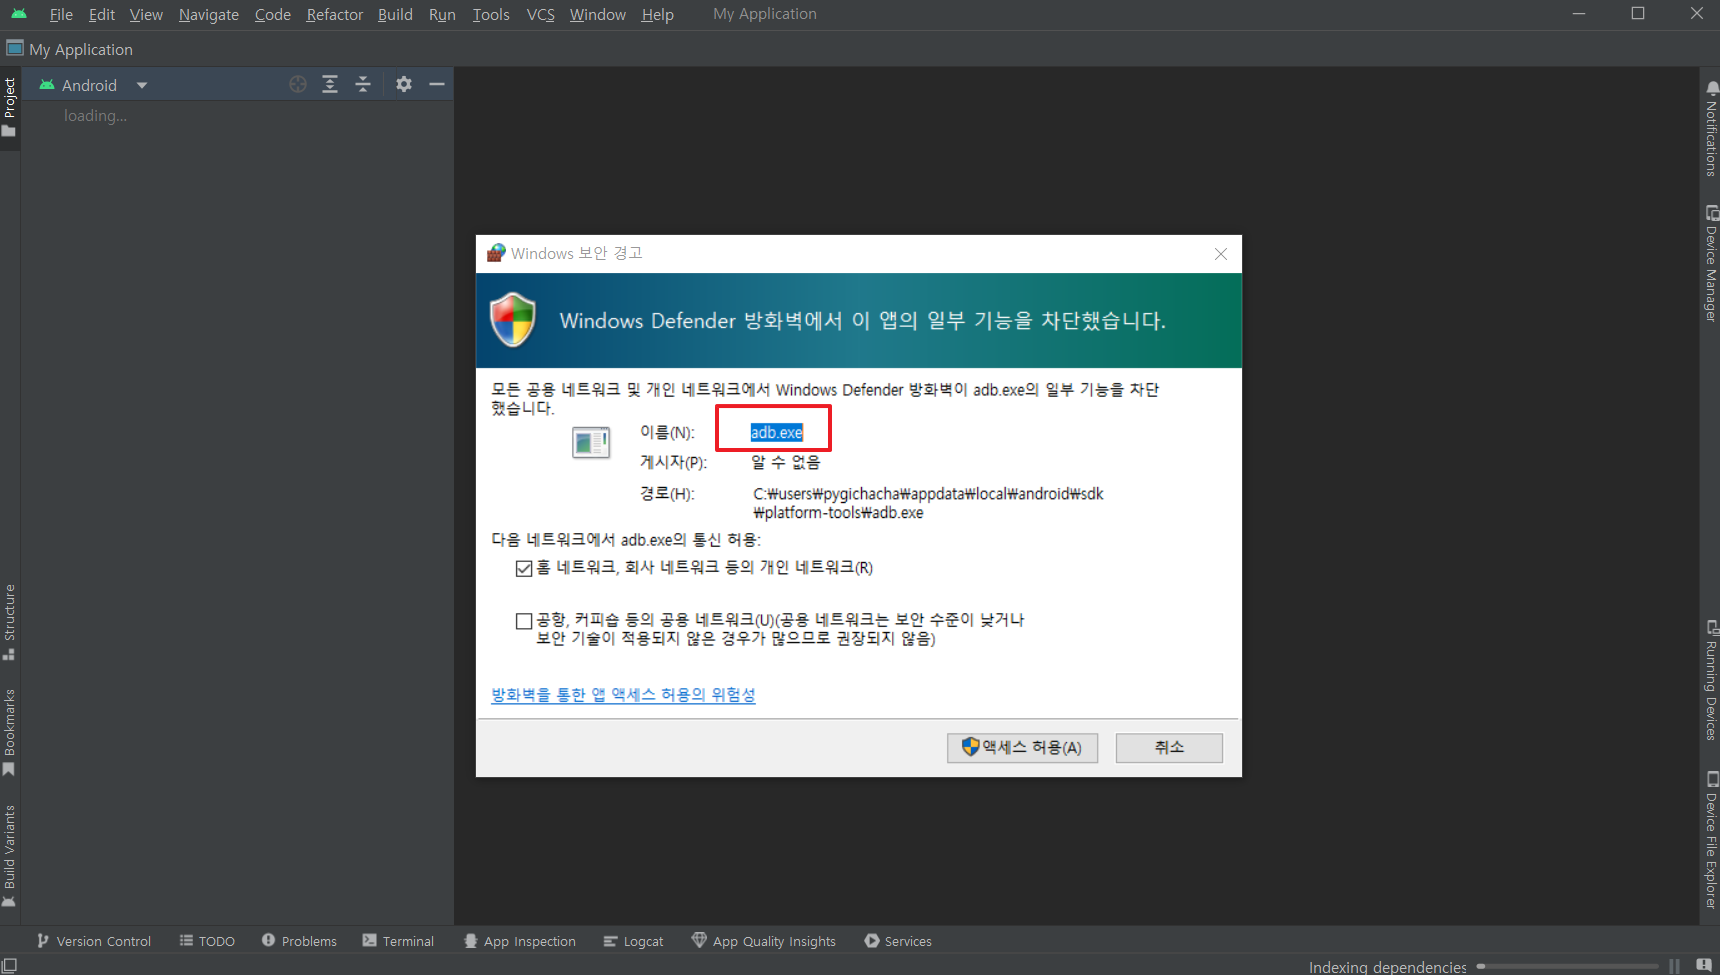Viewport: 1720px width, 975px height.
Task: Open the Terminal tool window
Action: point(398,941)
